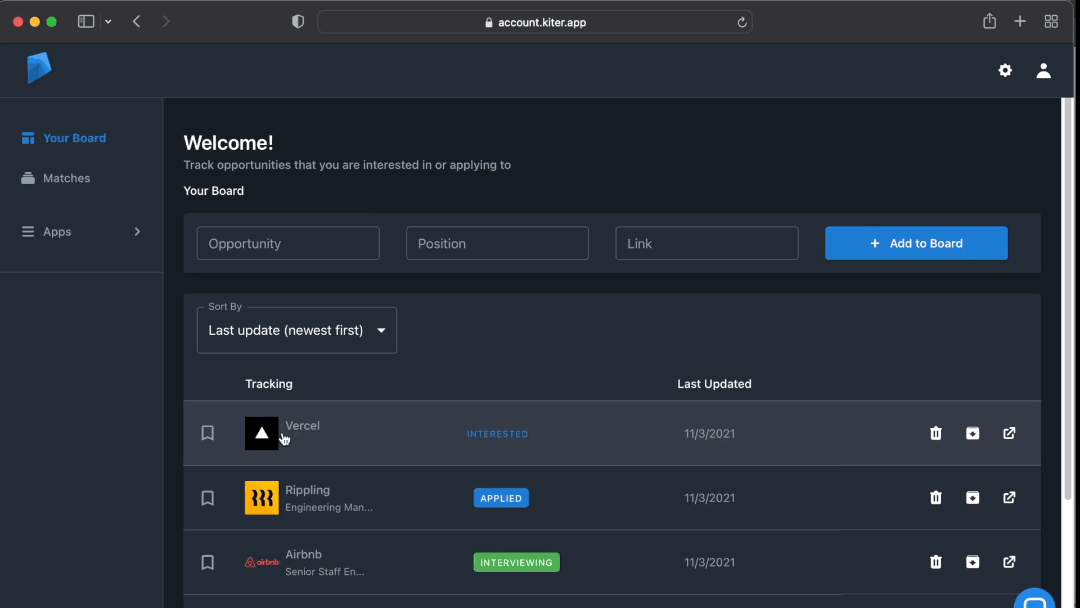1080x608 pixels.
Task: Click the Vercel company logo
Action: pyautogui.click(x=262, y=433)
